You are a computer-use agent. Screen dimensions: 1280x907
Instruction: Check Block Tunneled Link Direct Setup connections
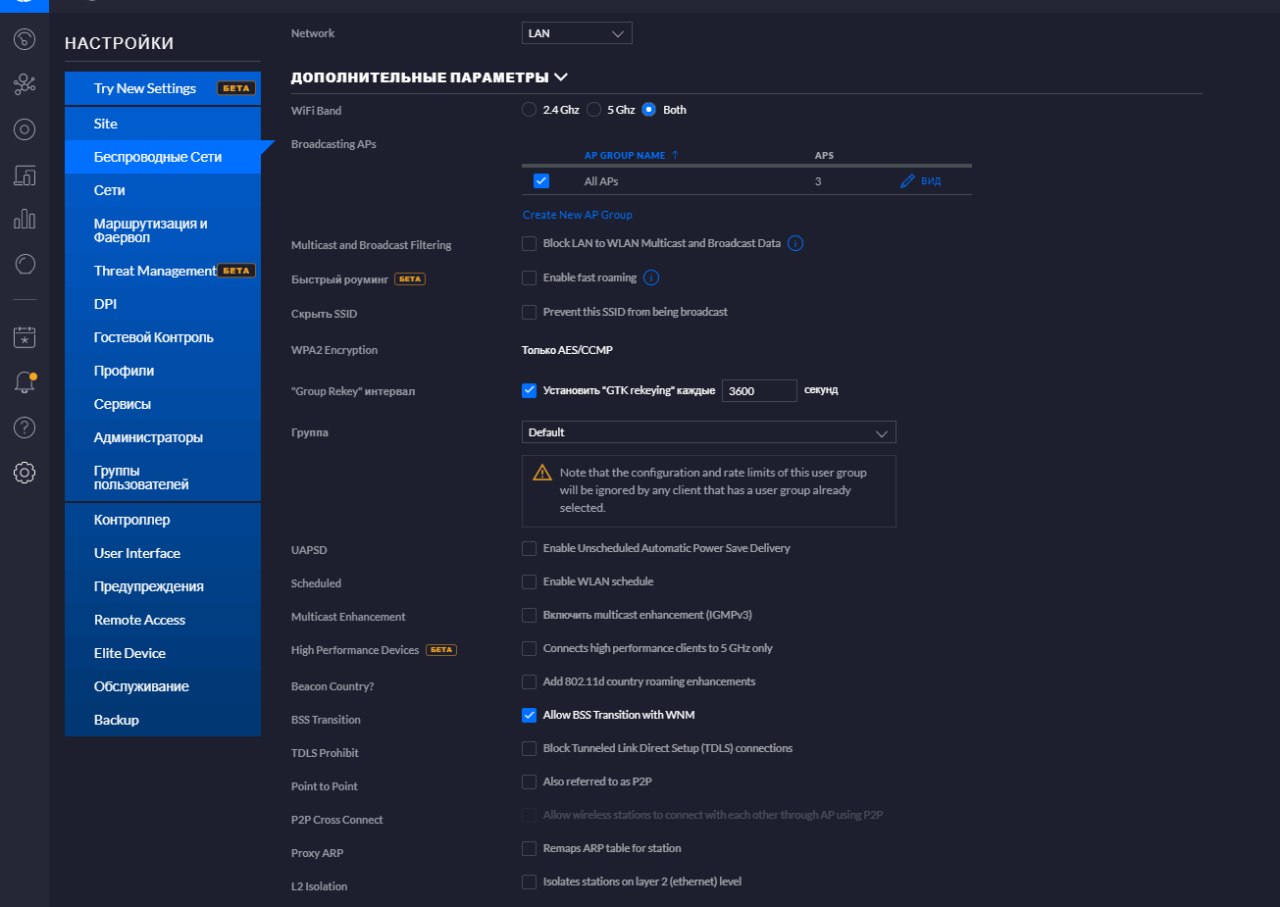click(529, 748)
